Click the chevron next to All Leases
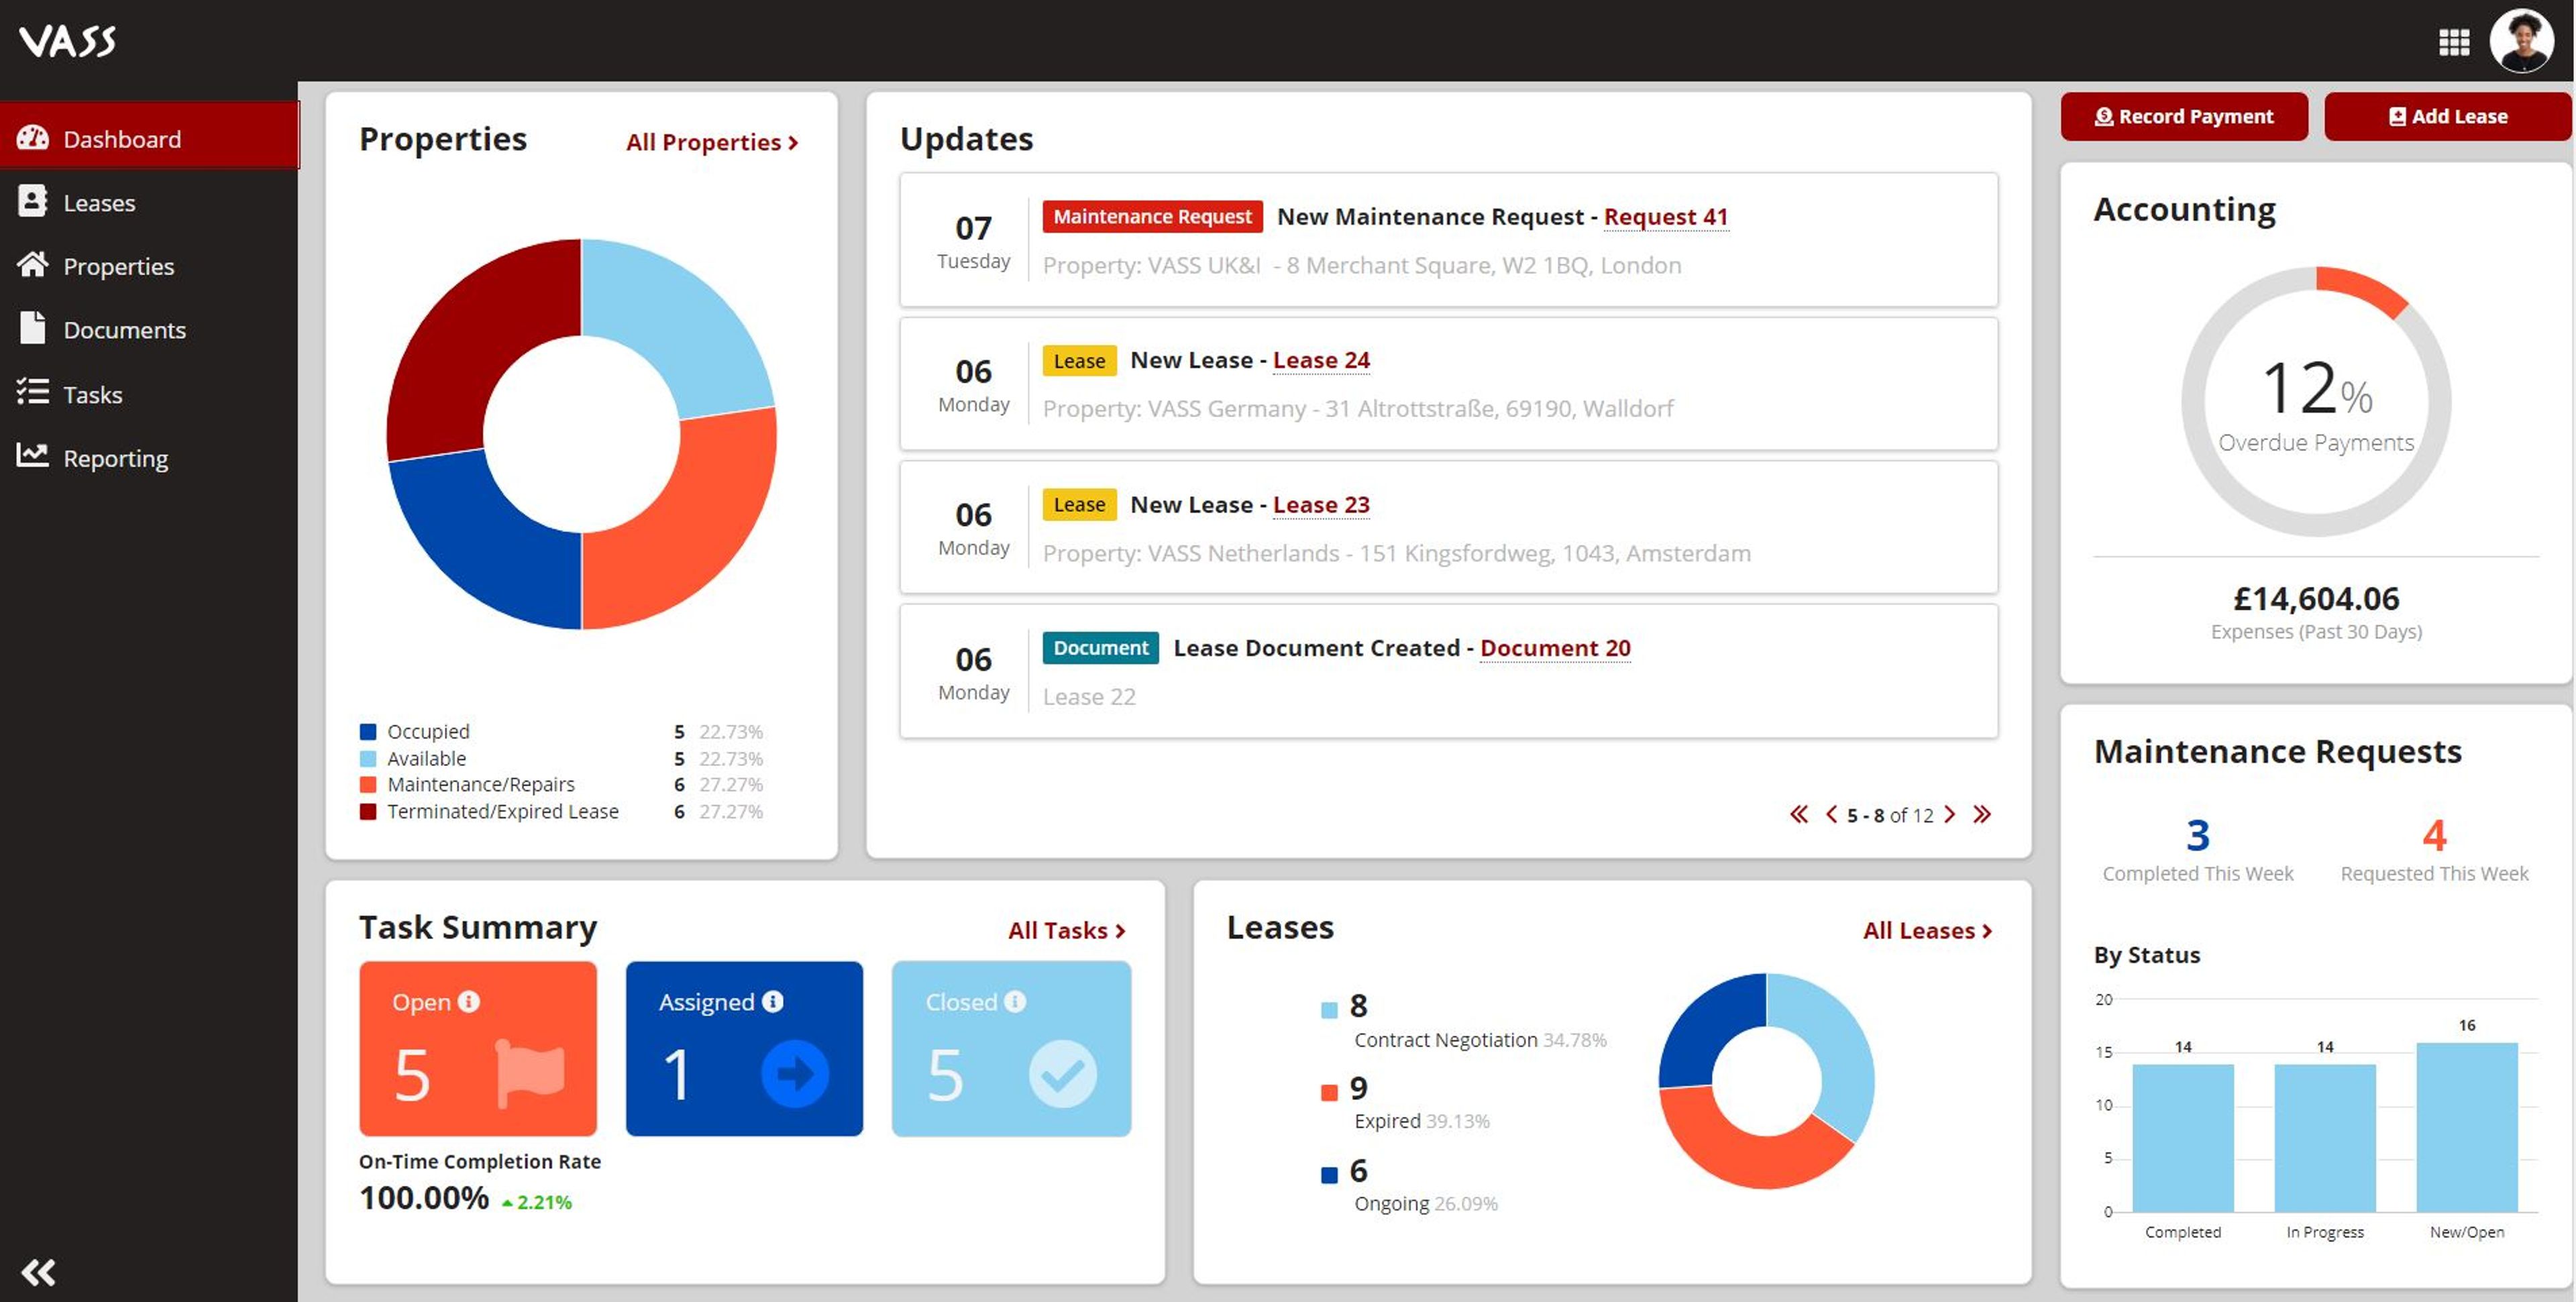Screen dimensions: 2576x1302 (1987, 931)
